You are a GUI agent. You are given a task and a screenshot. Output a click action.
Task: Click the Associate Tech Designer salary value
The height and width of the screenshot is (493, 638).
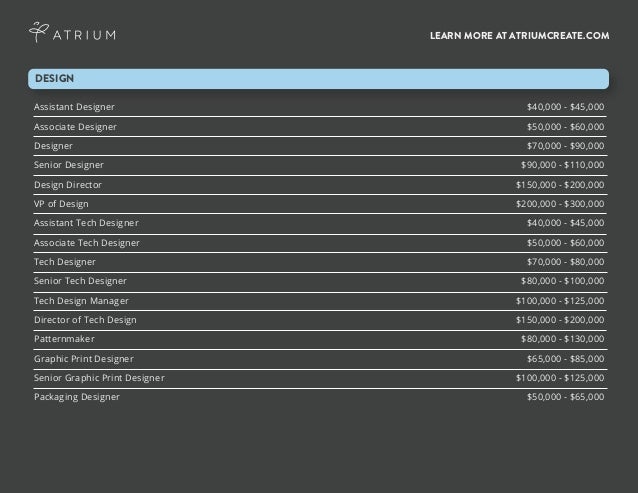point(565,243)
